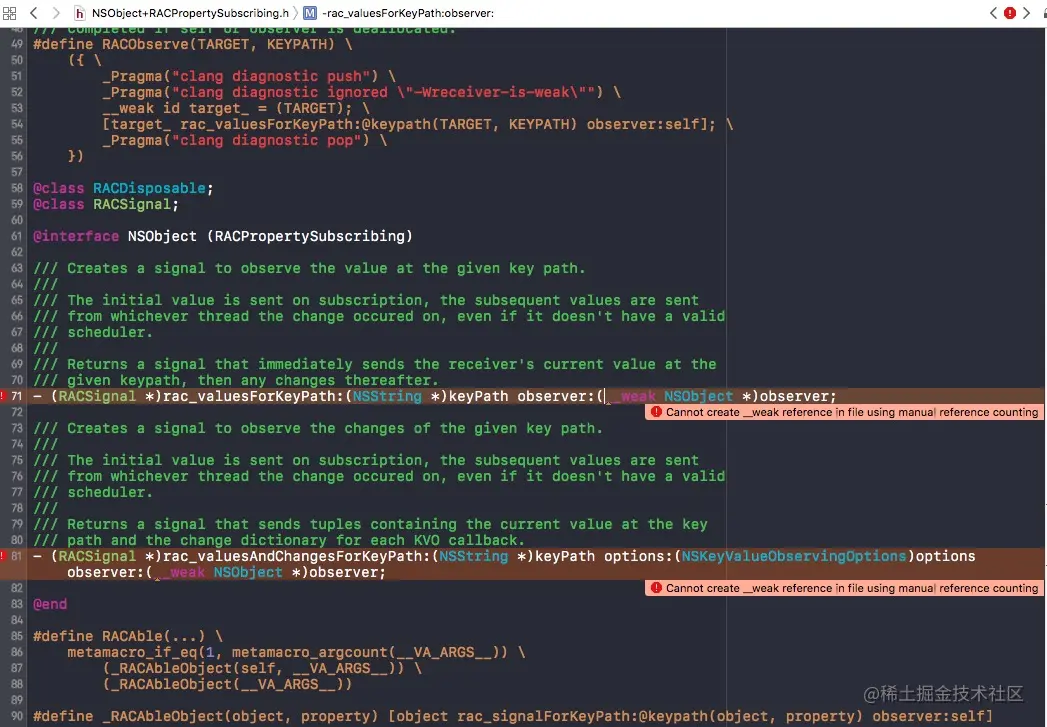Click 'metamacro_if_eq' on line 86
This screenshot has height=727, width=1047.
pos(132,652)
